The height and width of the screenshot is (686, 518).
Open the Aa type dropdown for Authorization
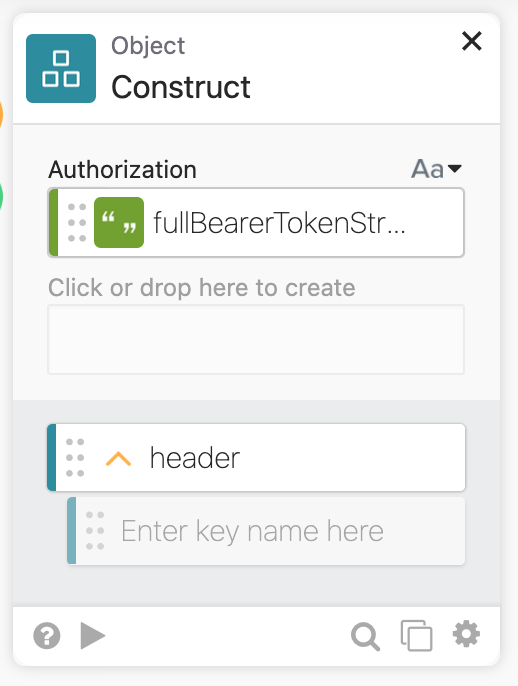pos(436,169)
